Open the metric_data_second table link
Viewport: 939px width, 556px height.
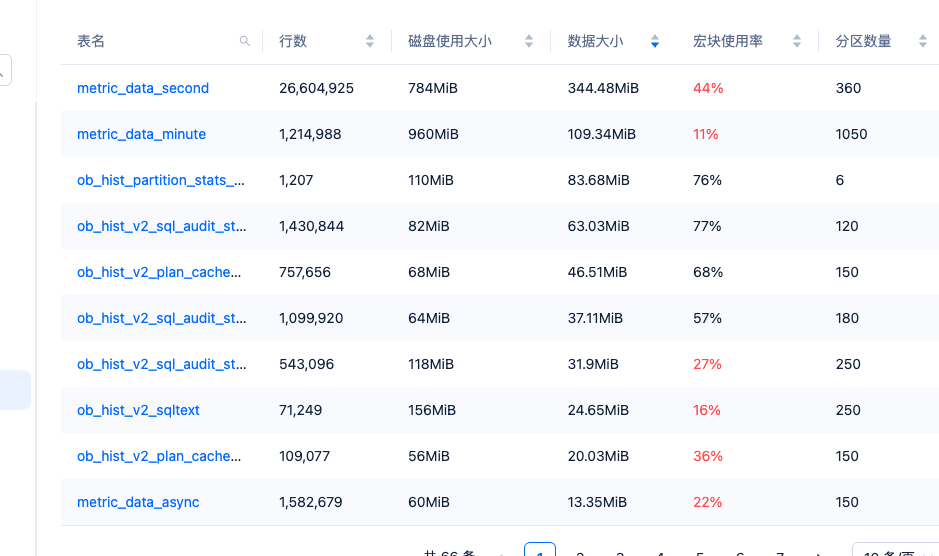click(x=143, y=88)
